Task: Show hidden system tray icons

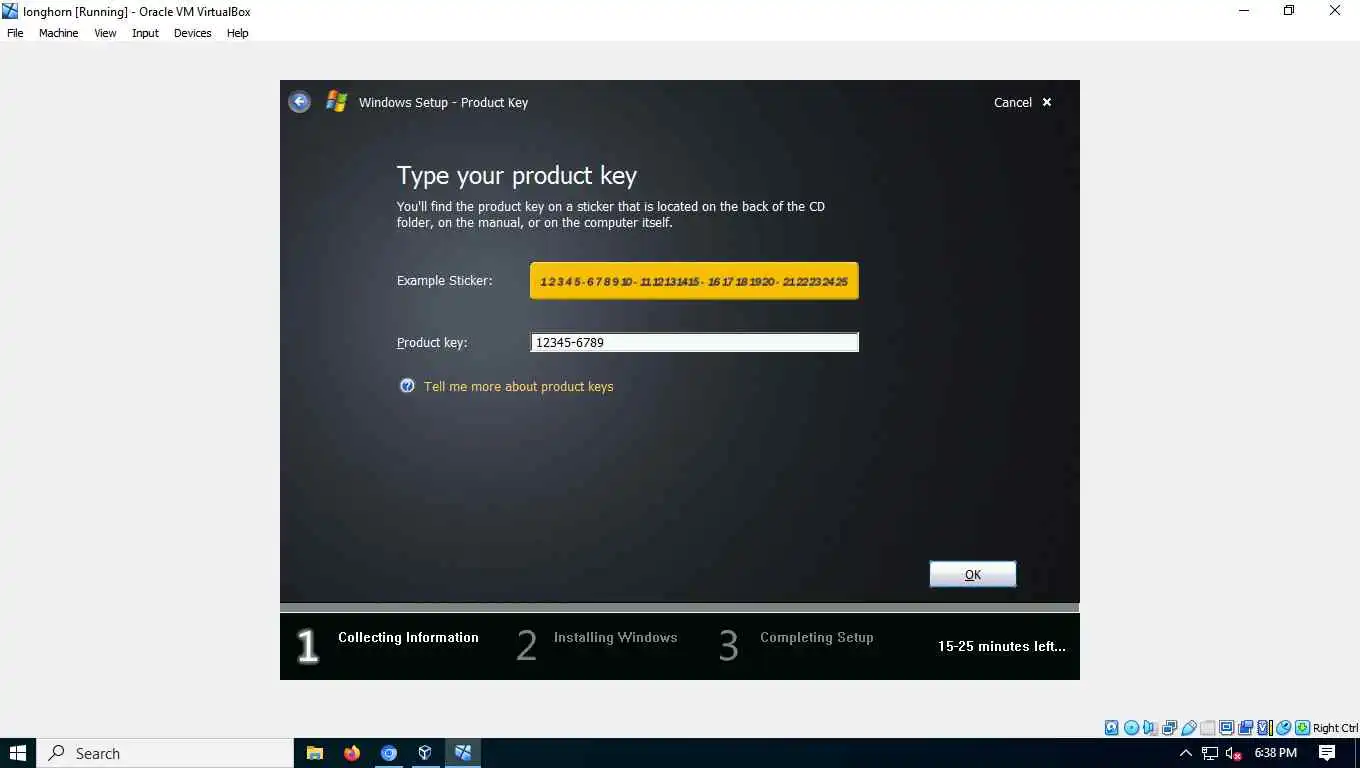Action: (x=1186, y=753)
